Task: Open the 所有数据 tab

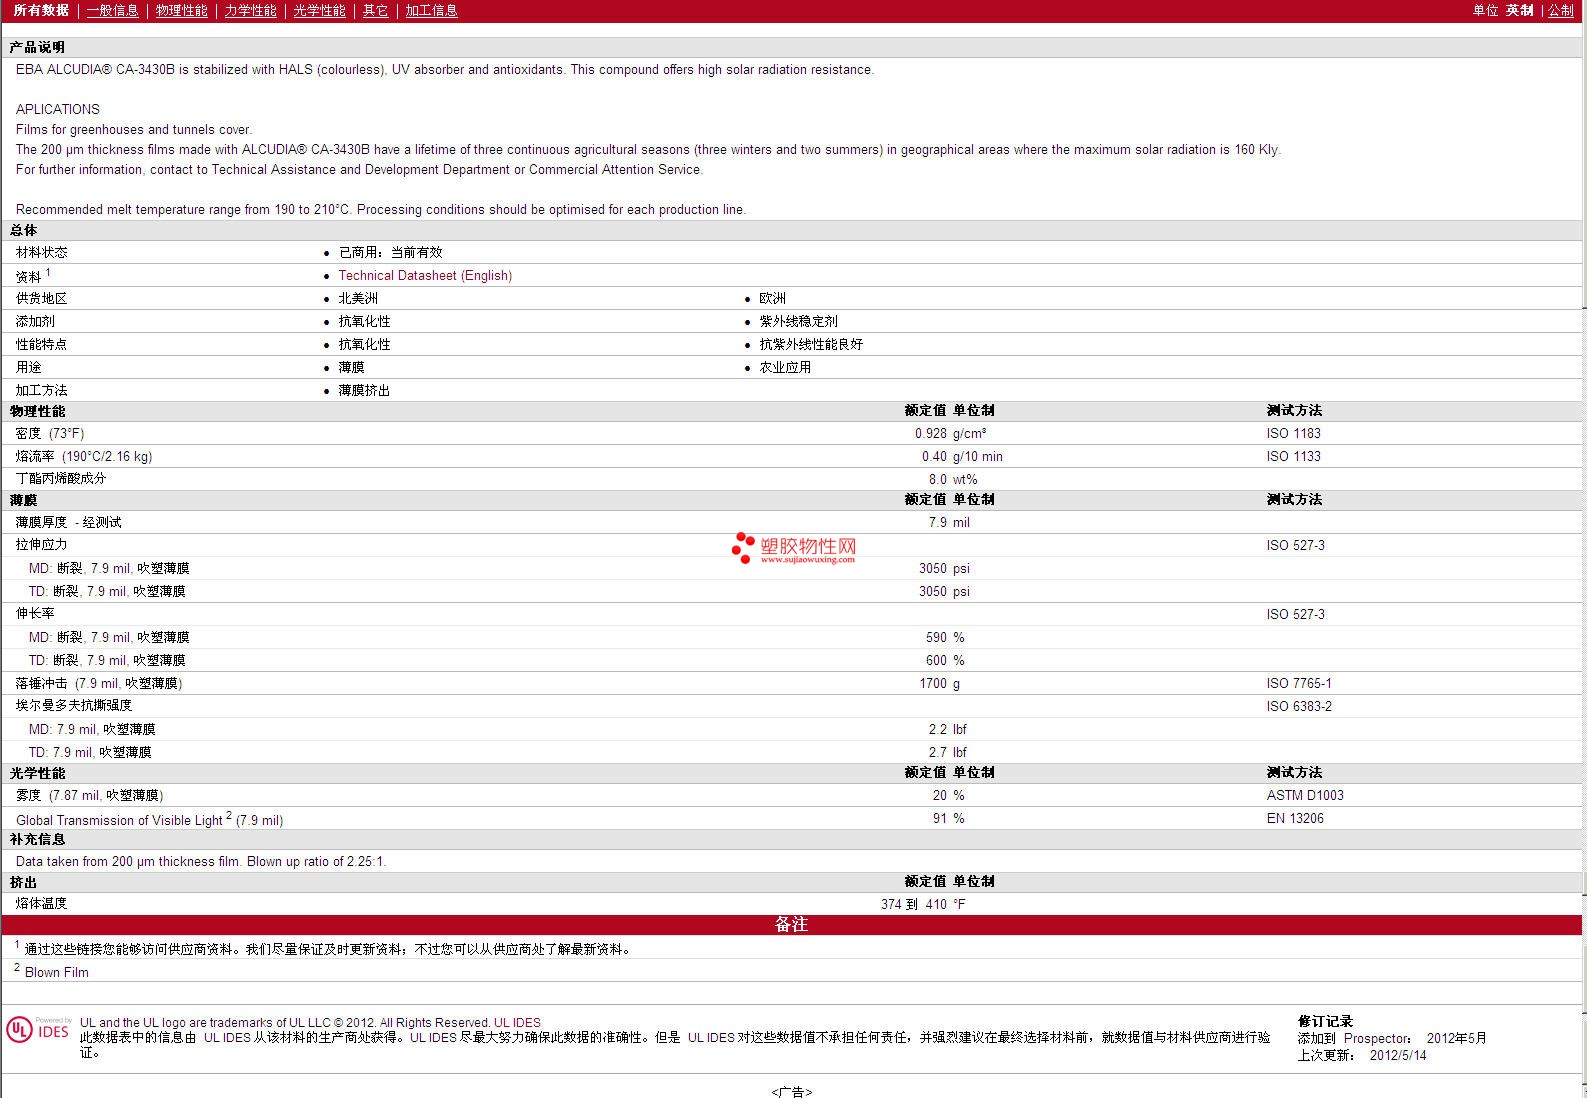Action: [41, 10]
